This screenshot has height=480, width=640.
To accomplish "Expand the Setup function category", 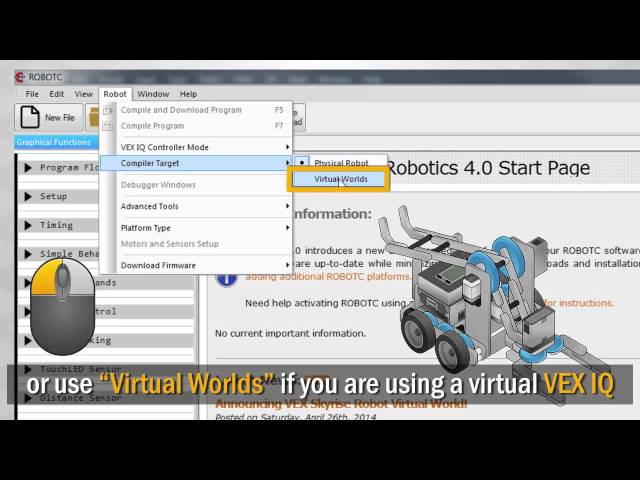I will (x=28, y=196).
